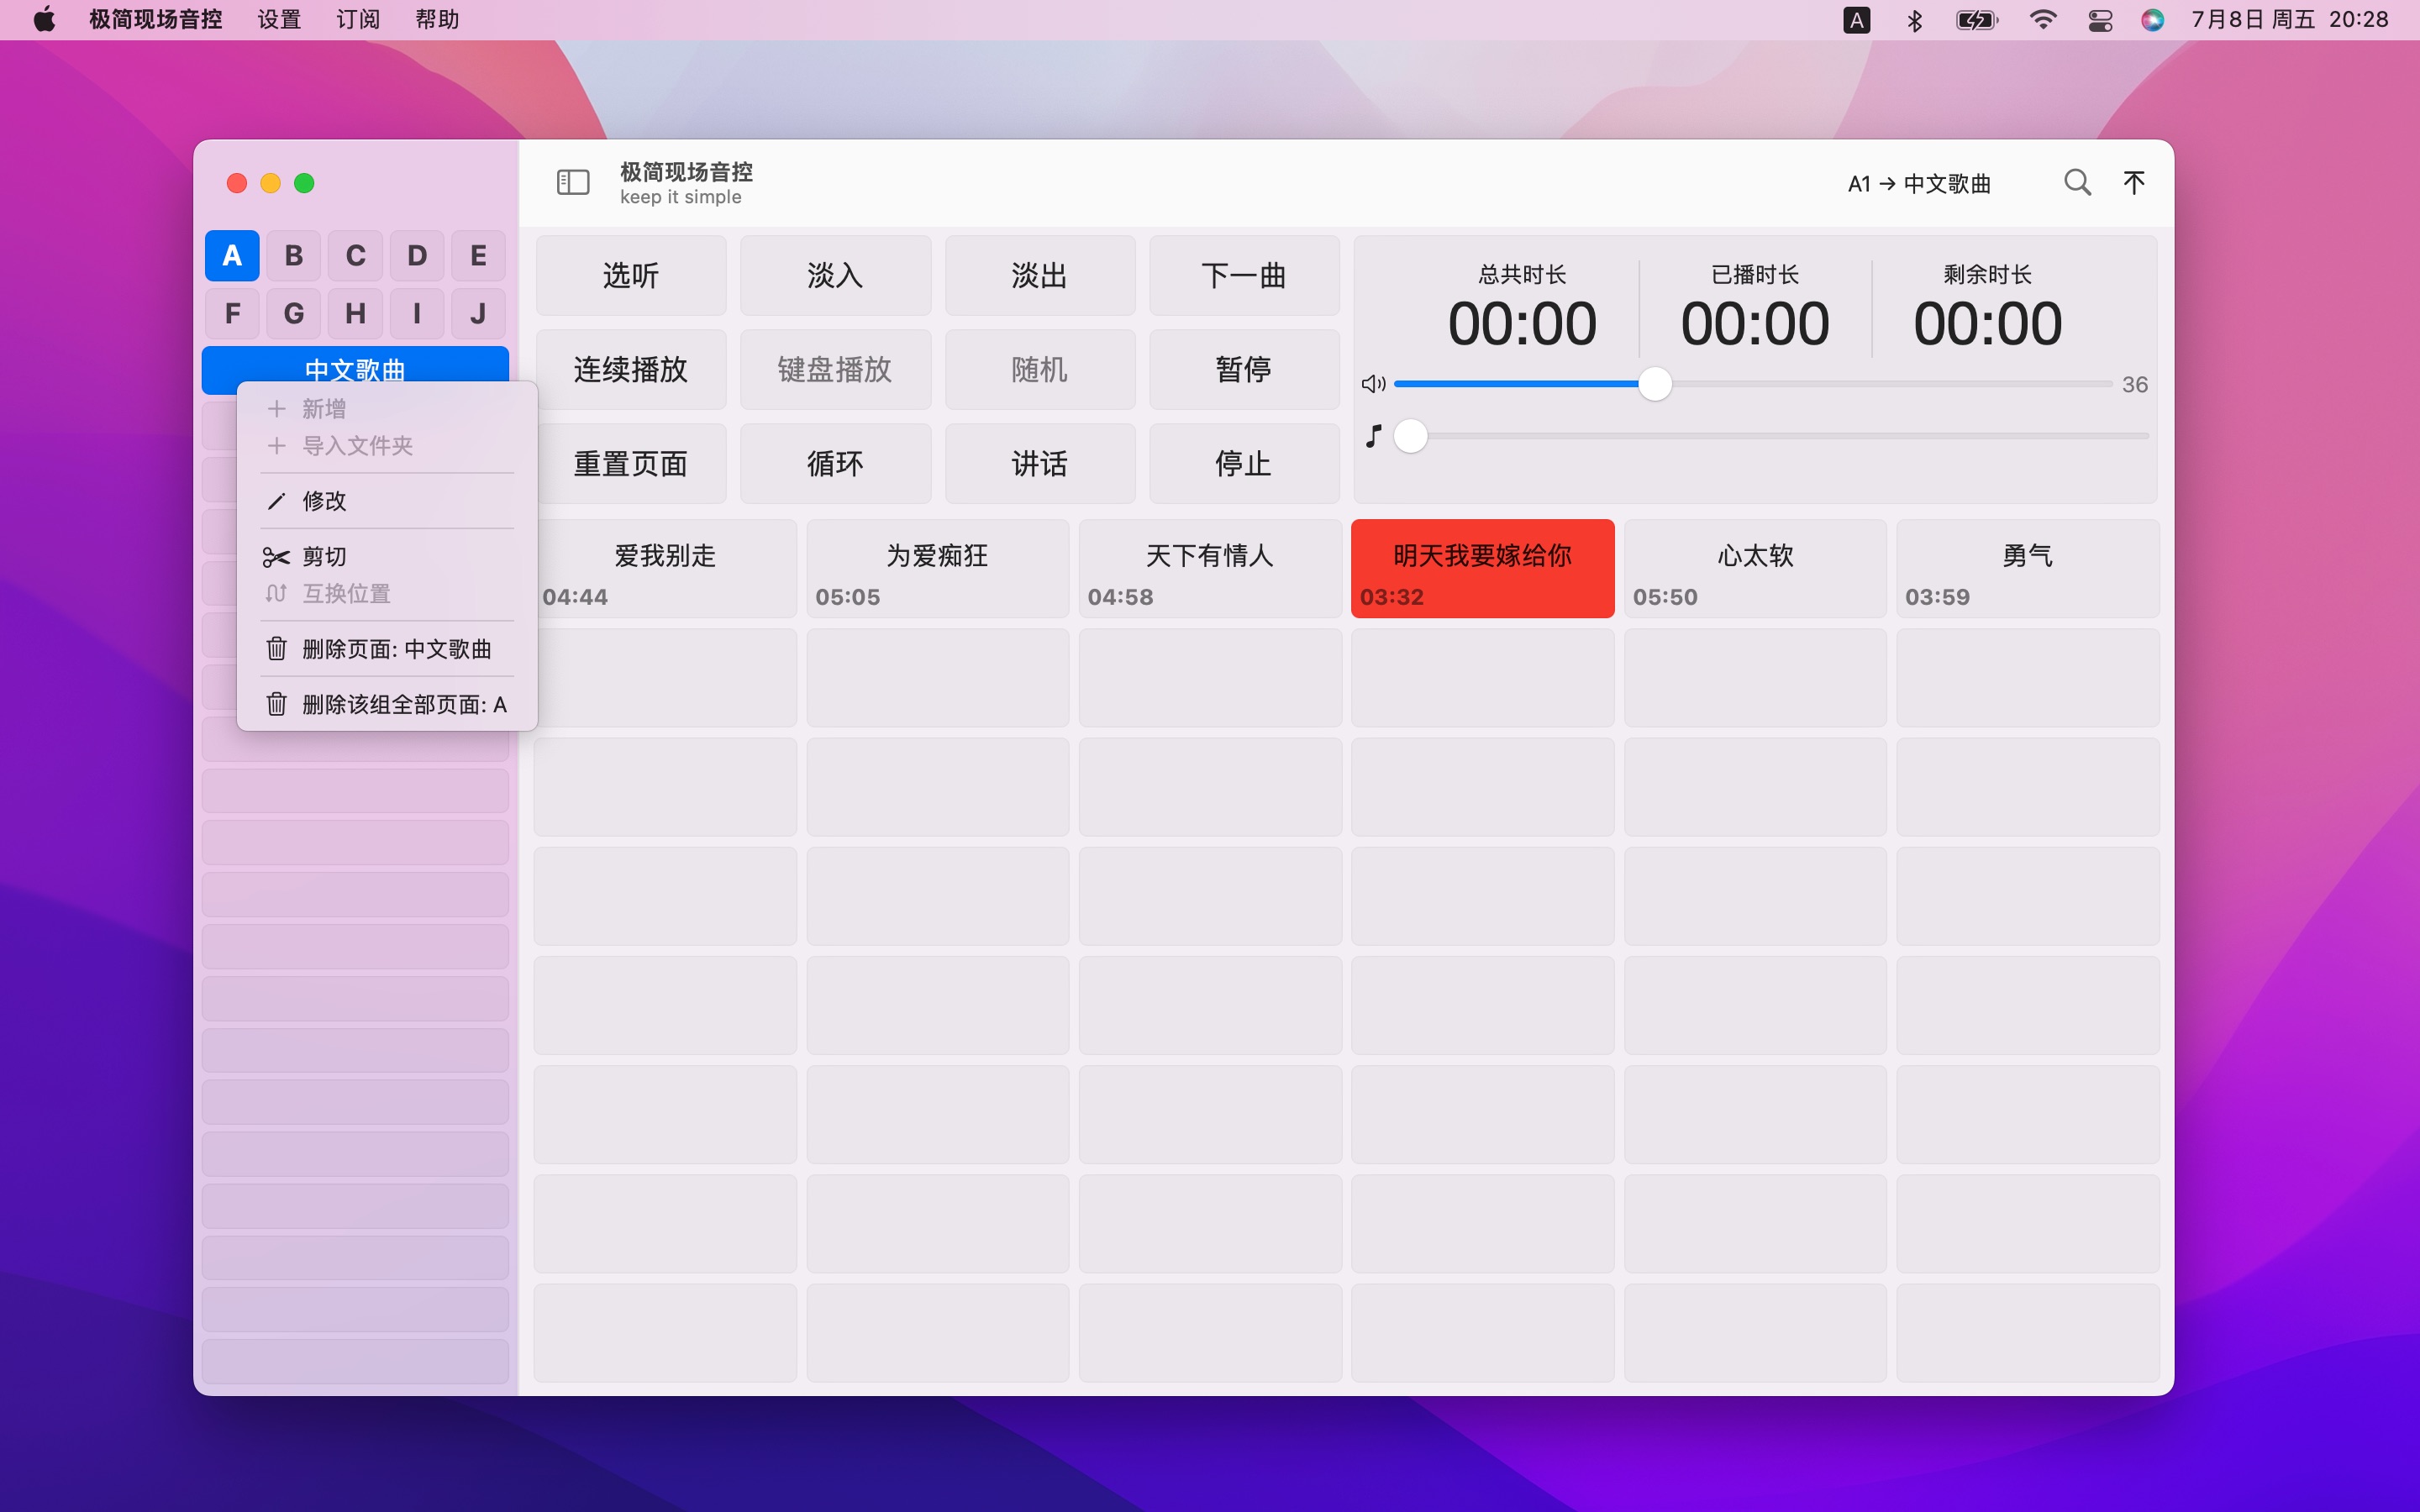Click 互换位置 in context menu
The width and height of the screenshot is (2420, 1512).
click(x=386, y=593)
